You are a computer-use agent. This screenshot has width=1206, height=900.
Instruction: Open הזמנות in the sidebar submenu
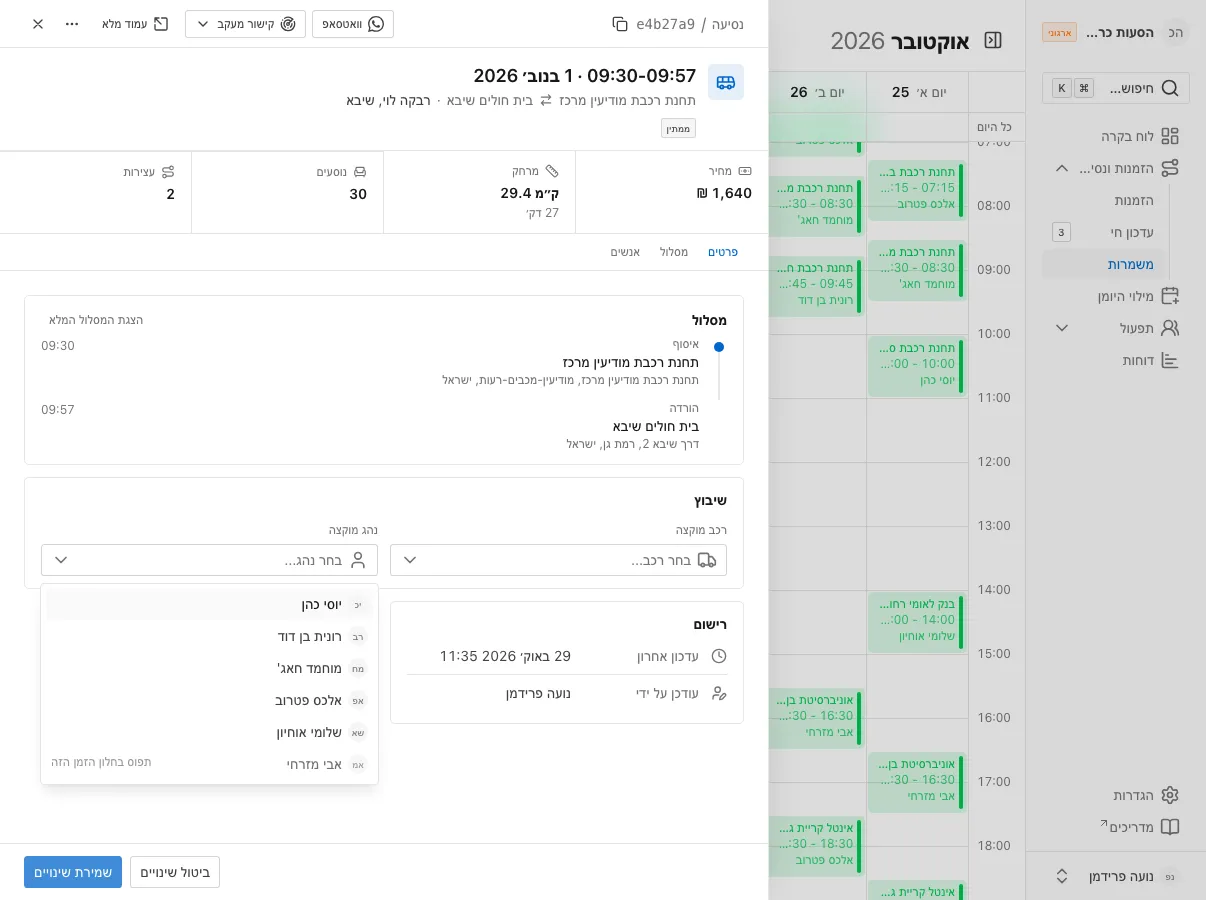[x=1134, y=200]
